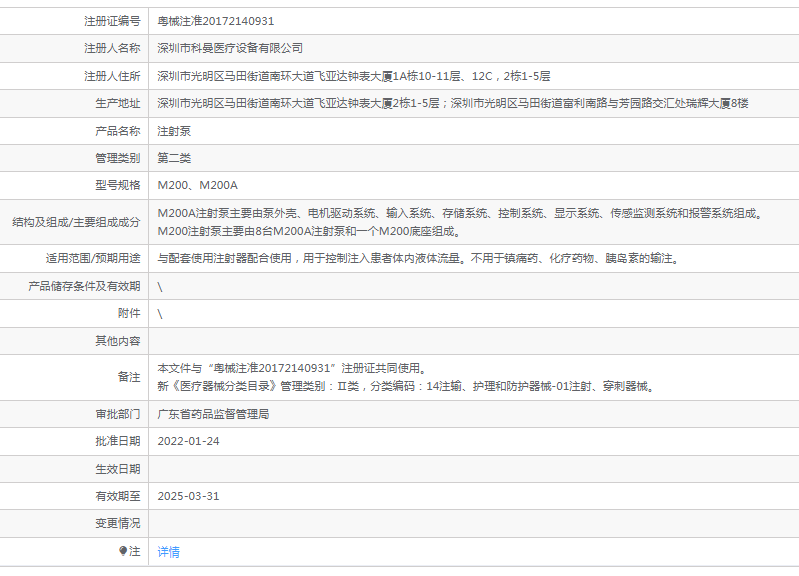Open the 详情 link in the 注 row
This screenshot has height=576, width=799.
(168, 552)
